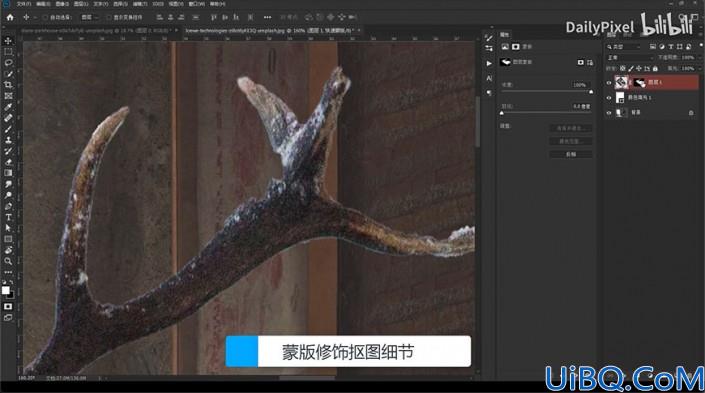Open options bar overflow three-dots menu
Screen dimensions: 705x393
click(268, 17)
